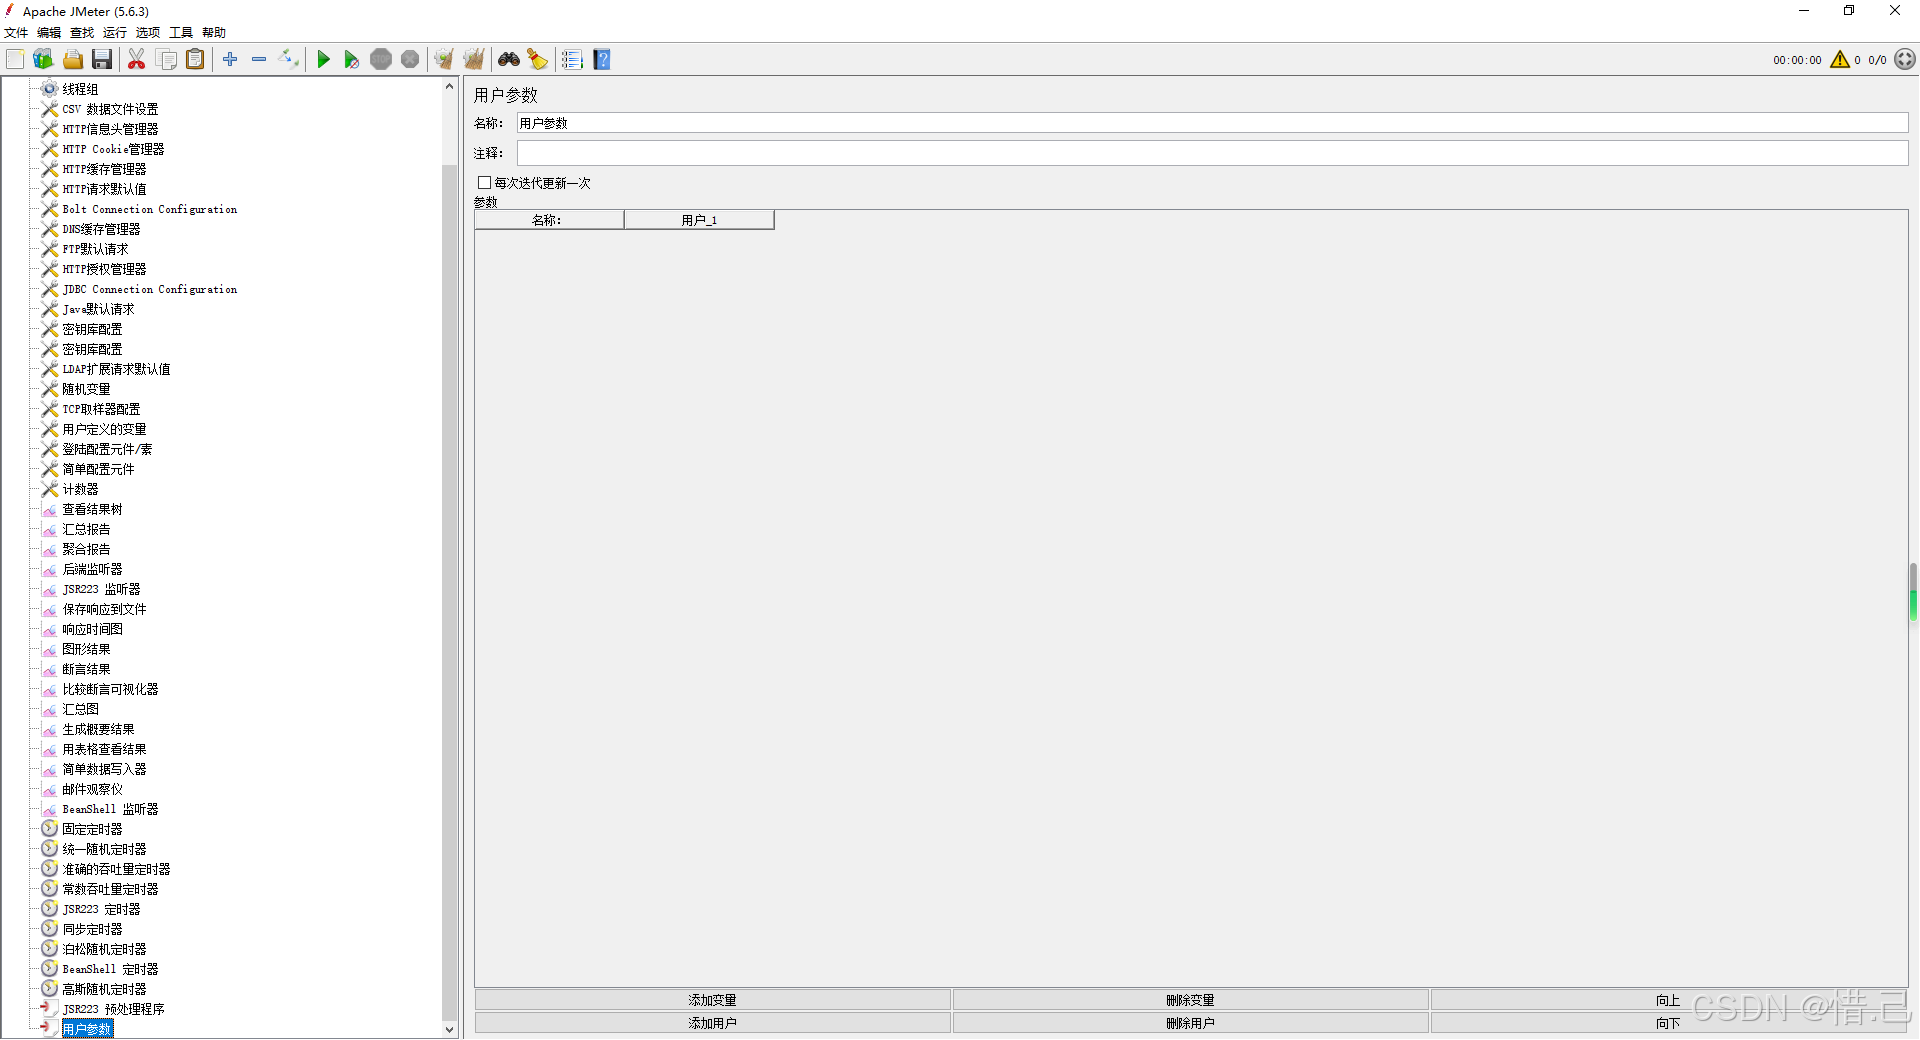Select 线程组 in the tree
Screen dimensions: 1920x1040
tap(80, 89)
